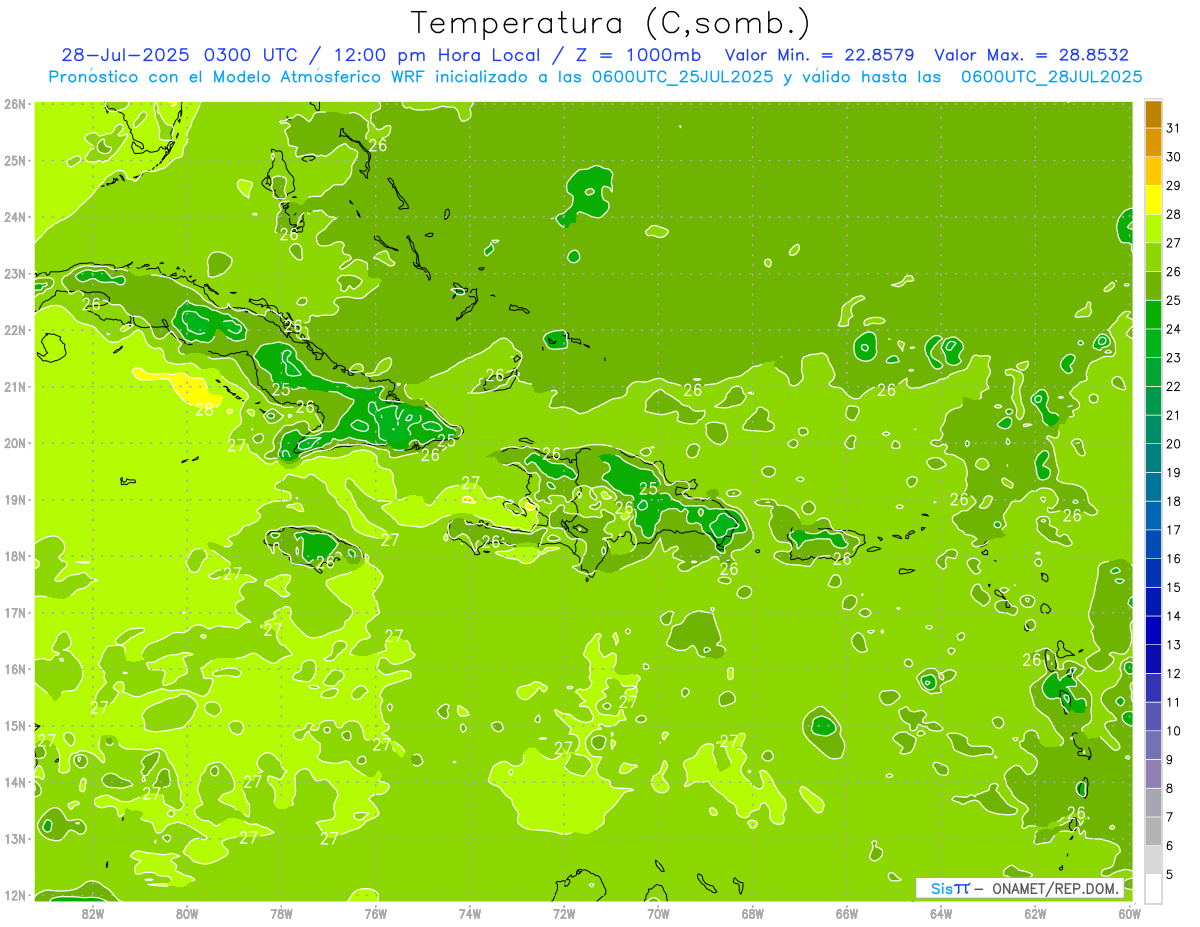This screenshot has width=1200, height=927.
Task: Click the 68W longitude axis label
Action: [x=753, y=913]
